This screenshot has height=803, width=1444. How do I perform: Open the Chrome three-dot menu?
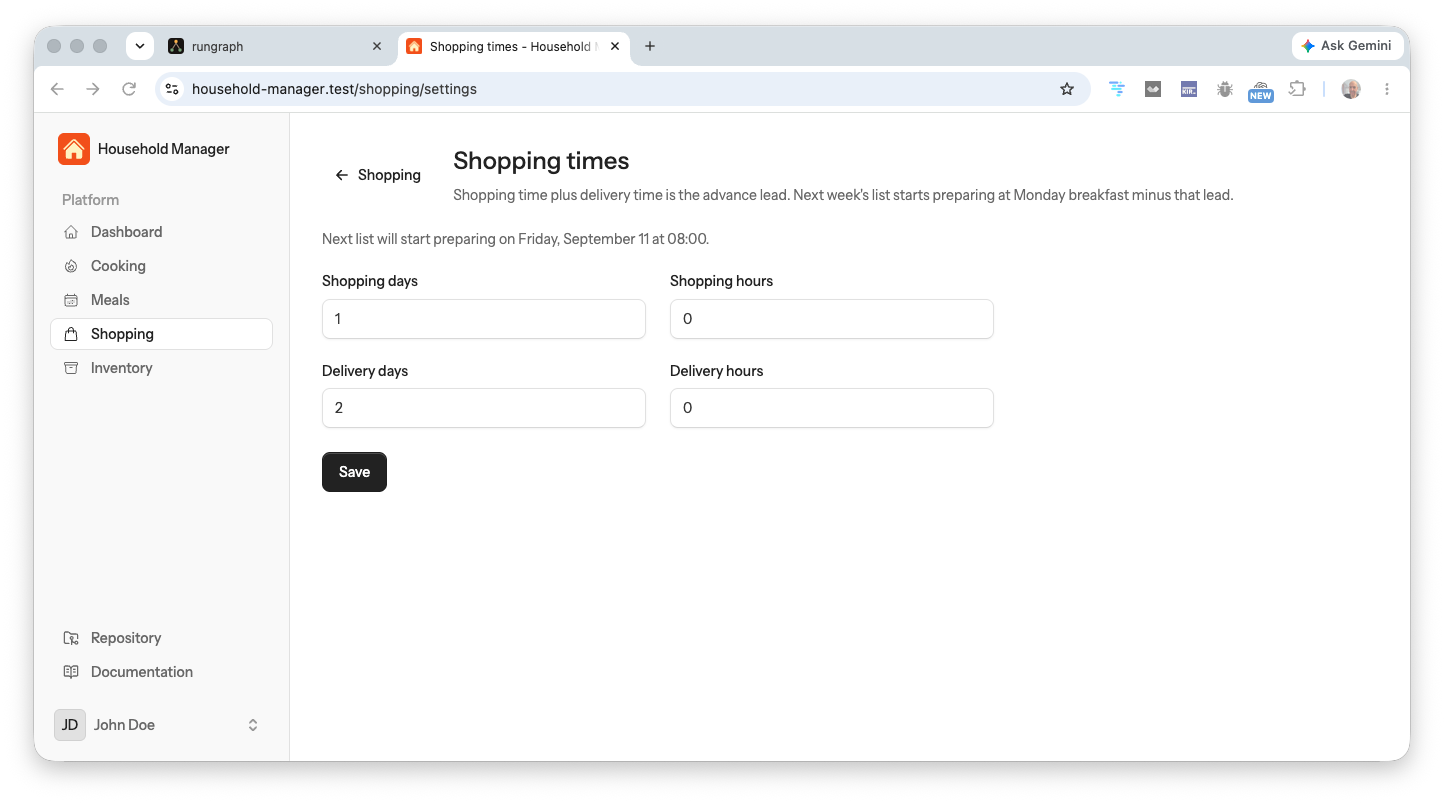1387,89
